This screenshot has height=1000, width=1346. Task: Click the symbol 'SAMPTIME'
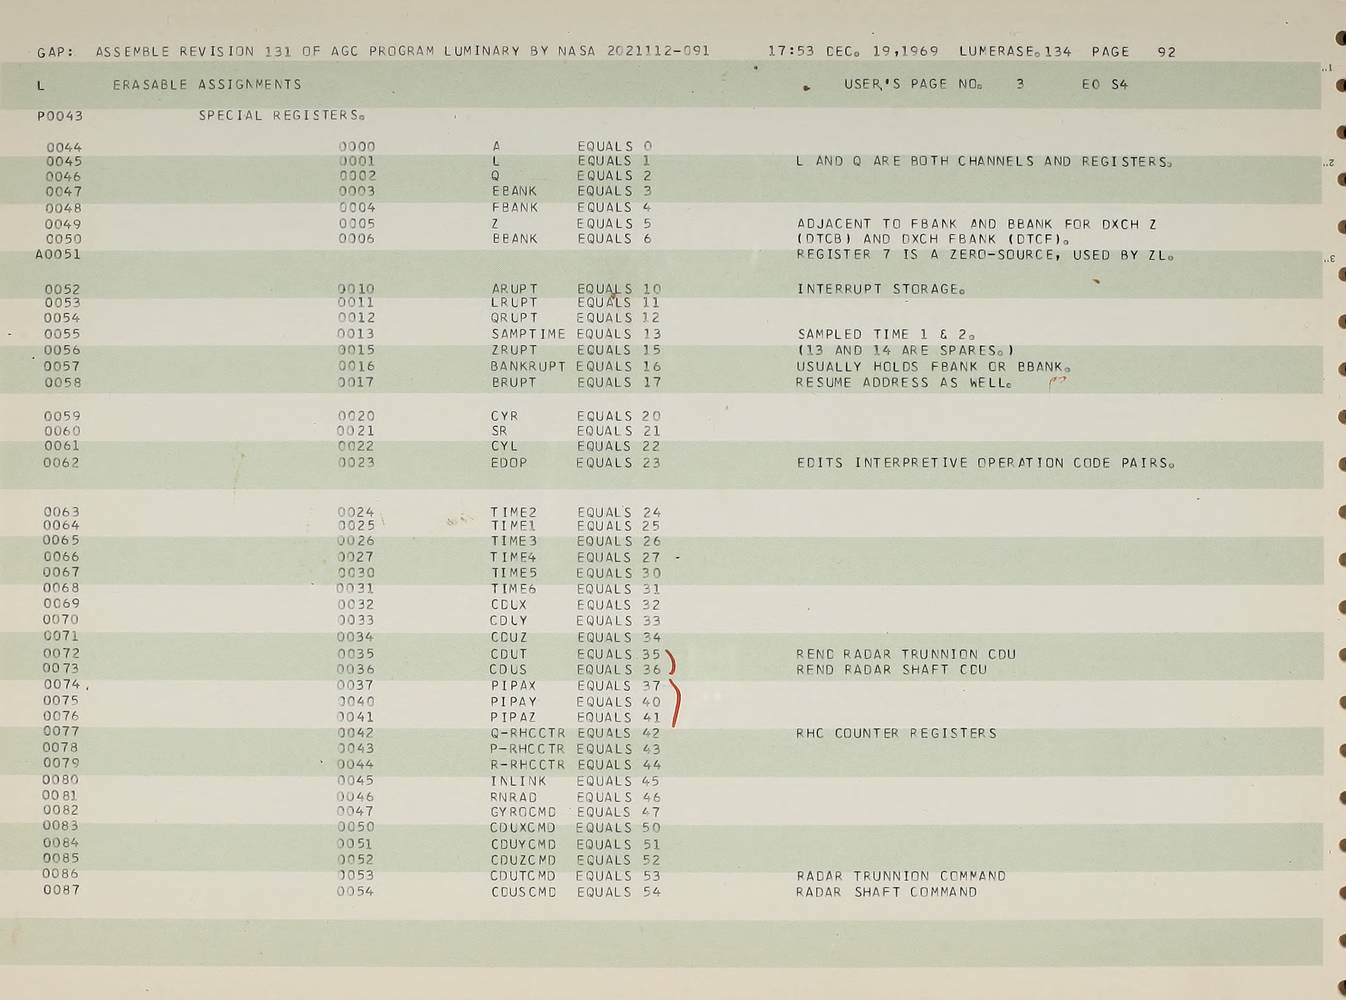tap(528, 334)
